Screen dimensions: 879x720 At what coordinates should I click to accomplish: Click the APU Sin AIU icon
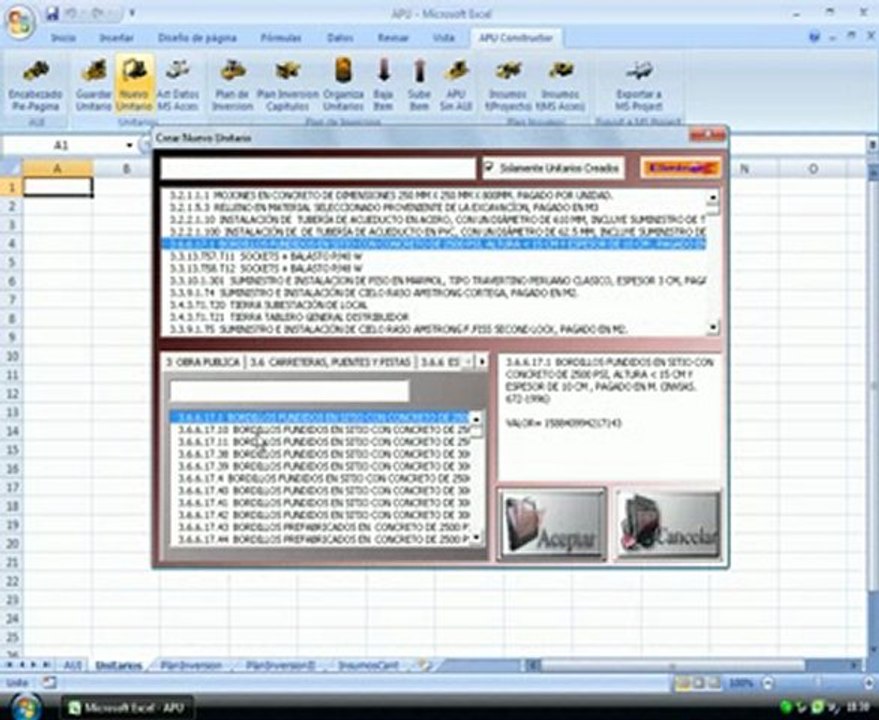click(456, 85)
